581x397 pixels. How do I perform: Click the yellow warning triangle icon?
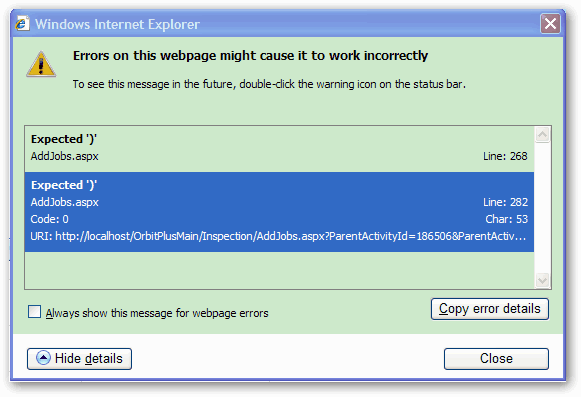coord(41,64)
